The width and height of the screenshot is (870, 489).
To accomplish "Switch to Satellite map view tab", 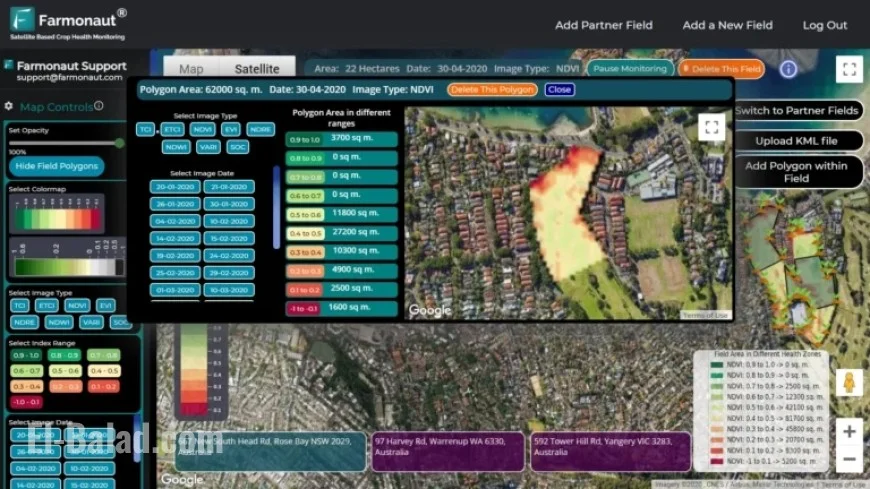I will [x=257, y=69].
